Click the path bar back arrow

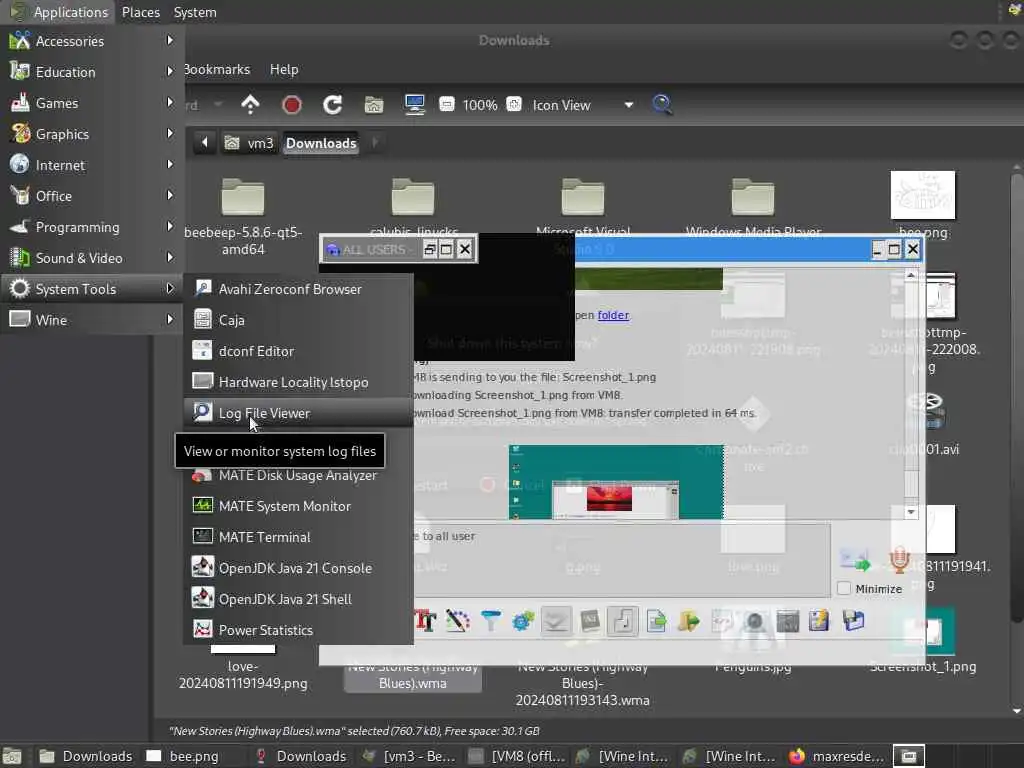(x=204, y=142)
